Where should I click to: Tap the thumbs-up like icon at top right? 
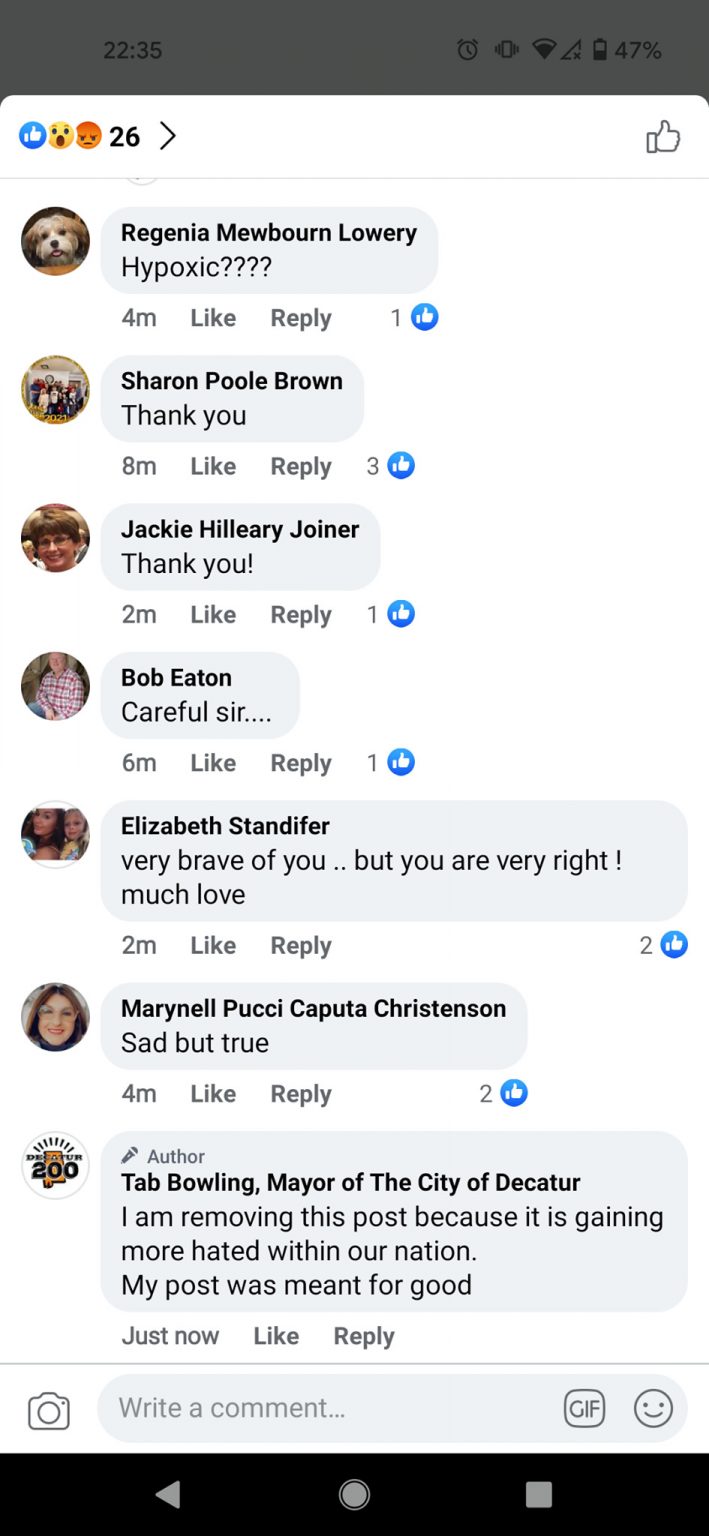click(662, 137)
